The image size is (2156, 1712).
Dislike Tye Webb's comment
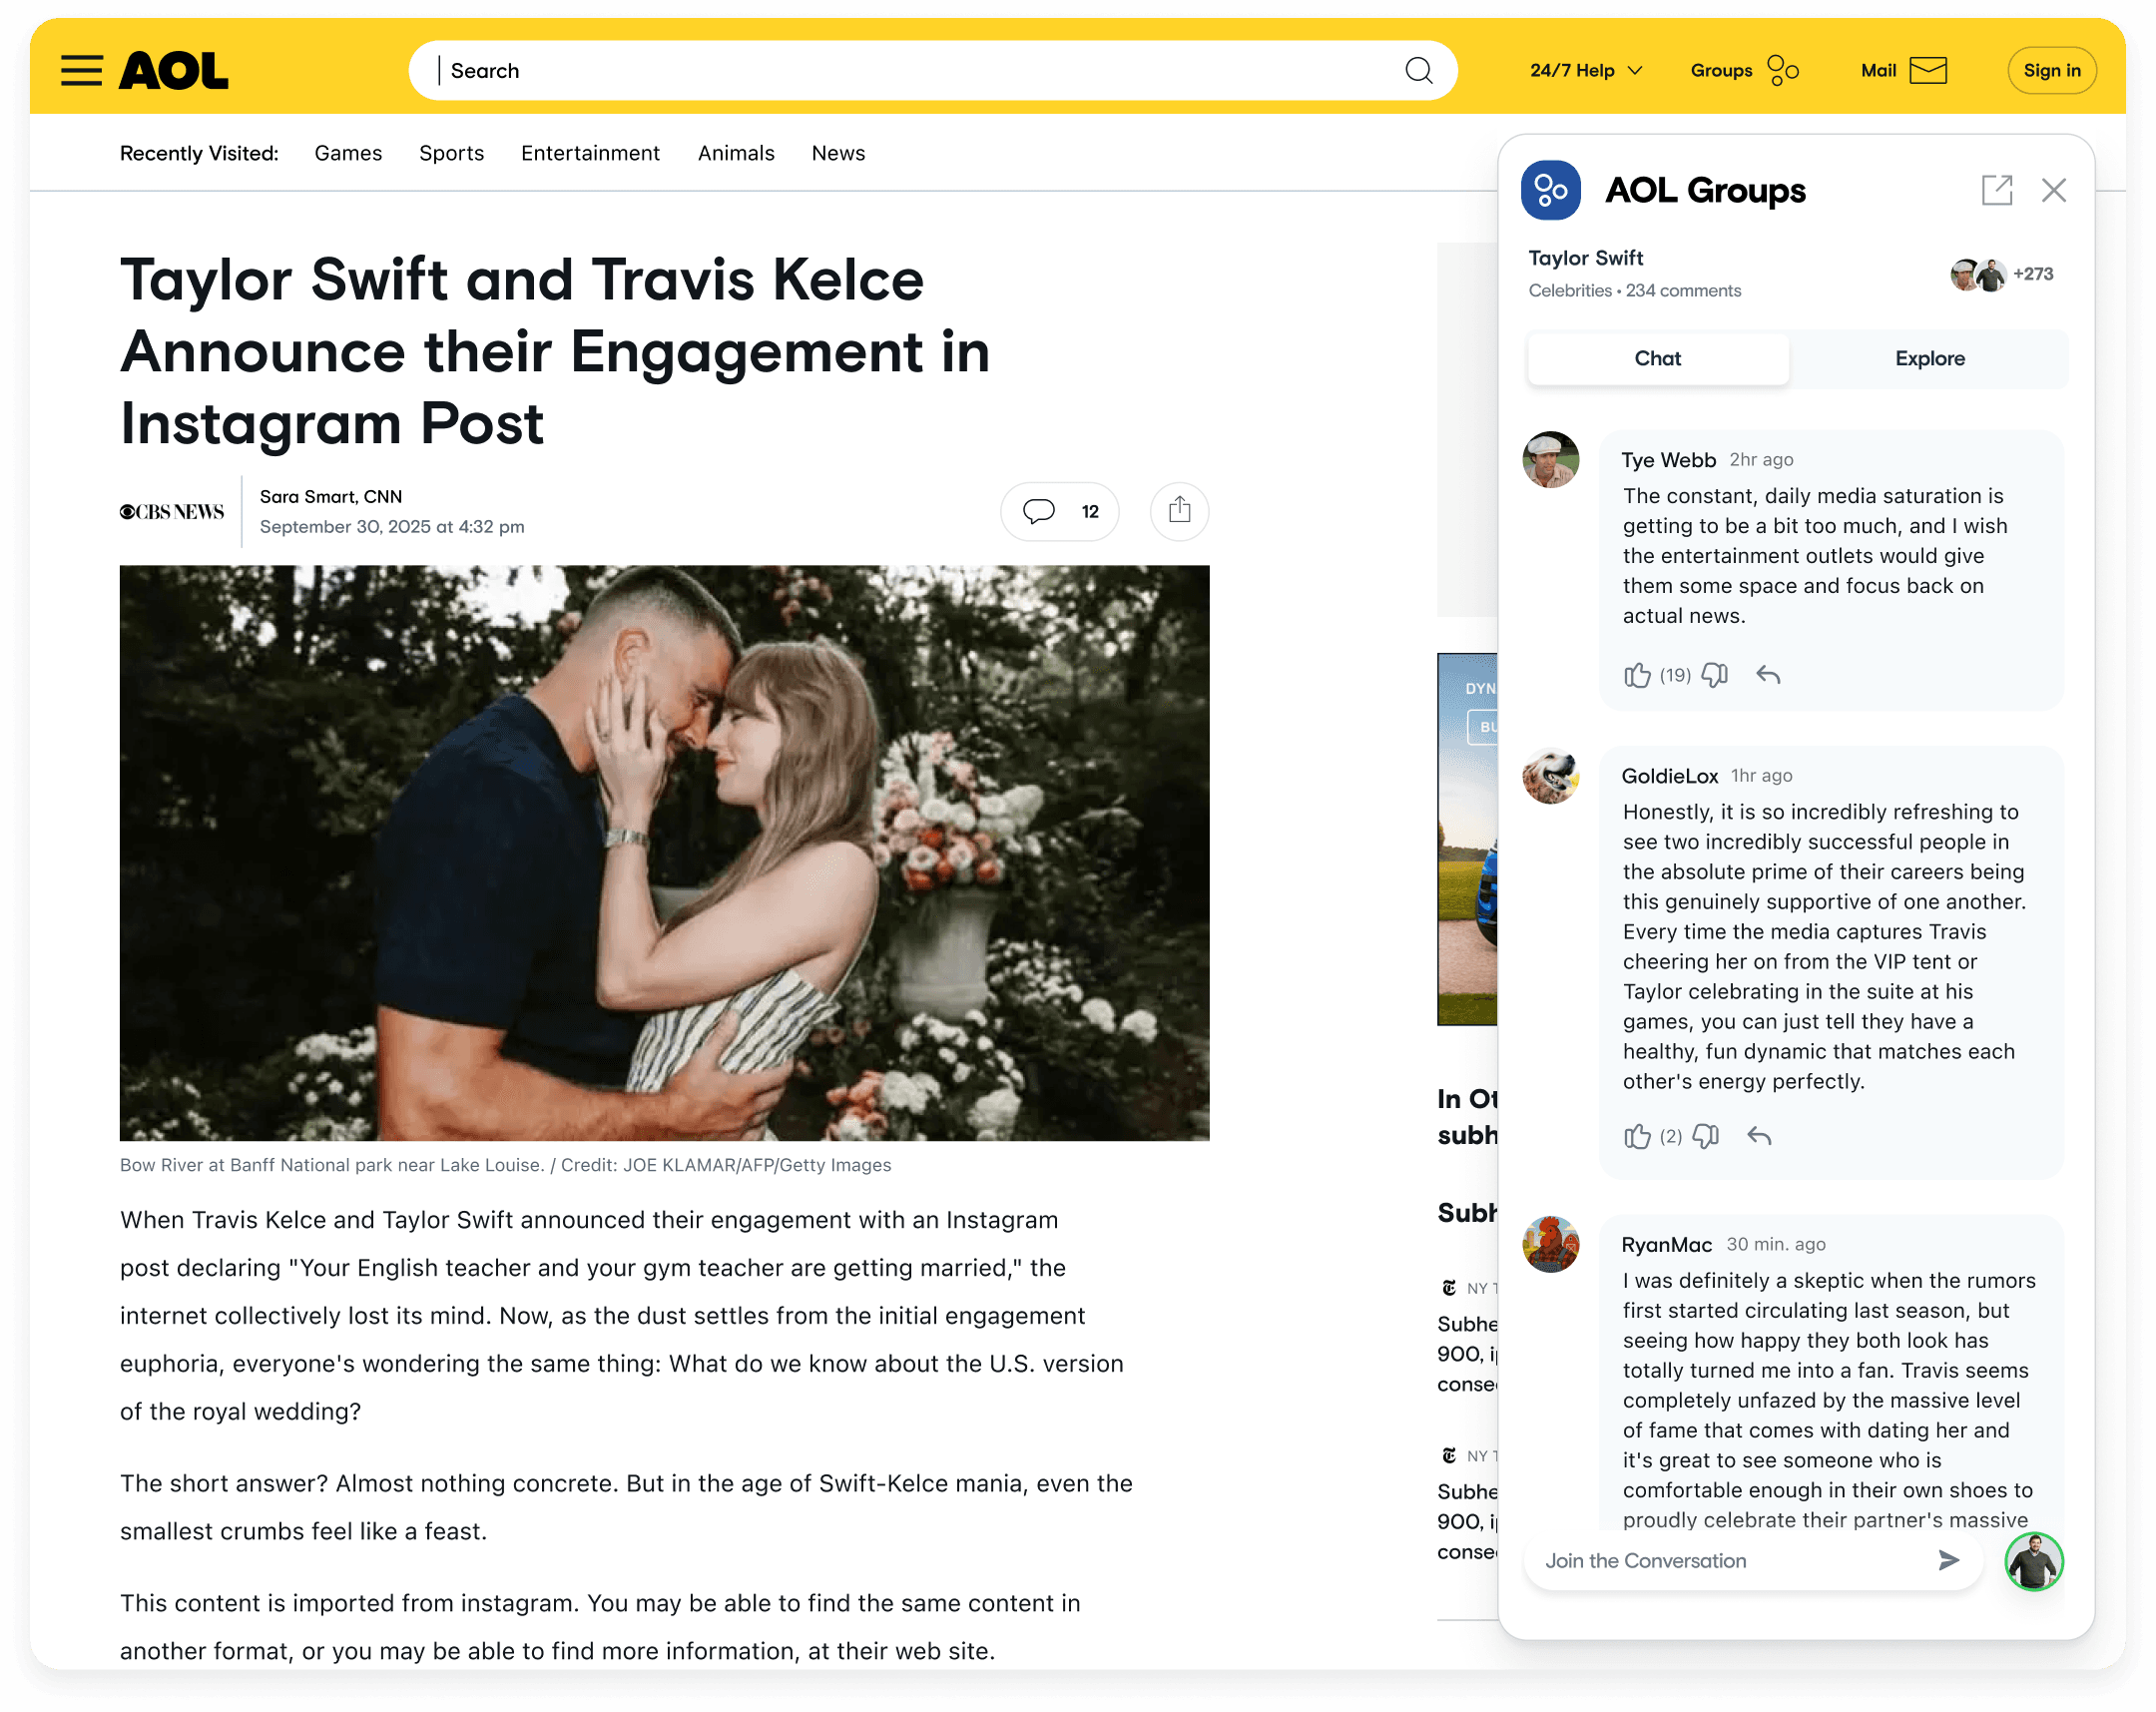(x=1714, y=676)
